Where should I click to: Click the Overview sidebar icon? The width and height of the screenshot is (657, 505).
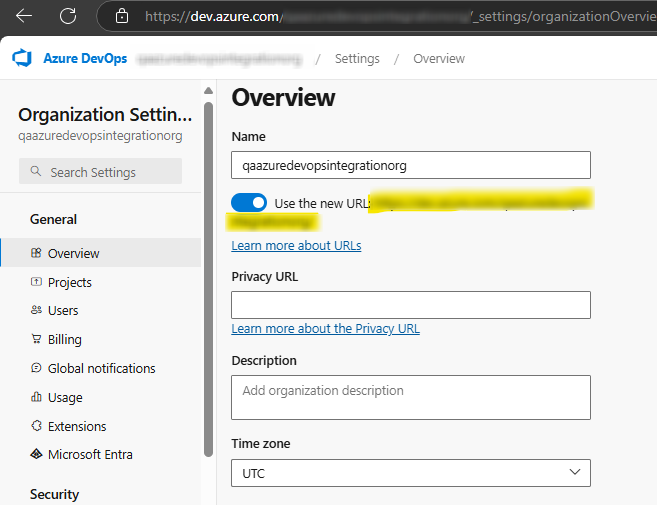[x=36, y=254]
